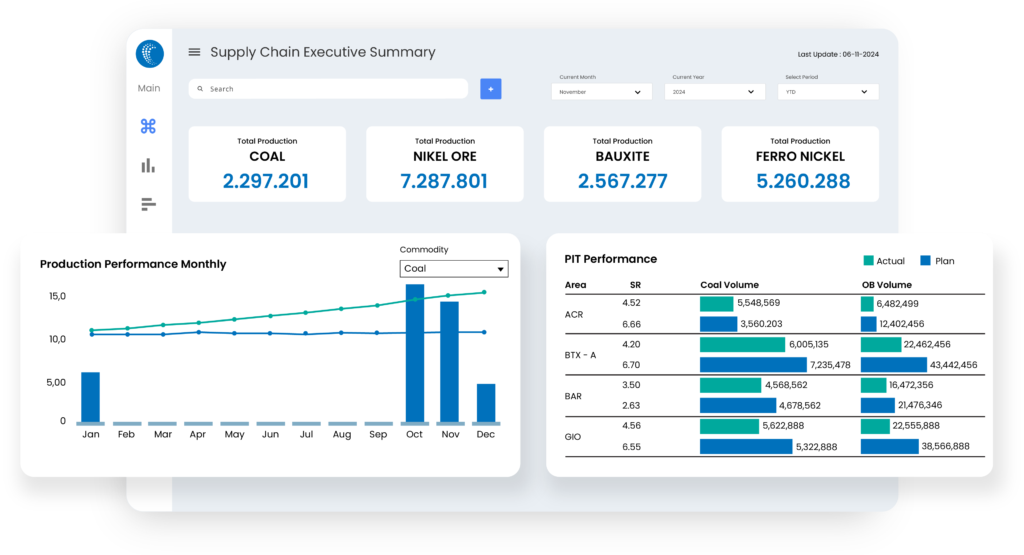
Task: Click the globe logo in the sidebar
Action: [149, 53]
